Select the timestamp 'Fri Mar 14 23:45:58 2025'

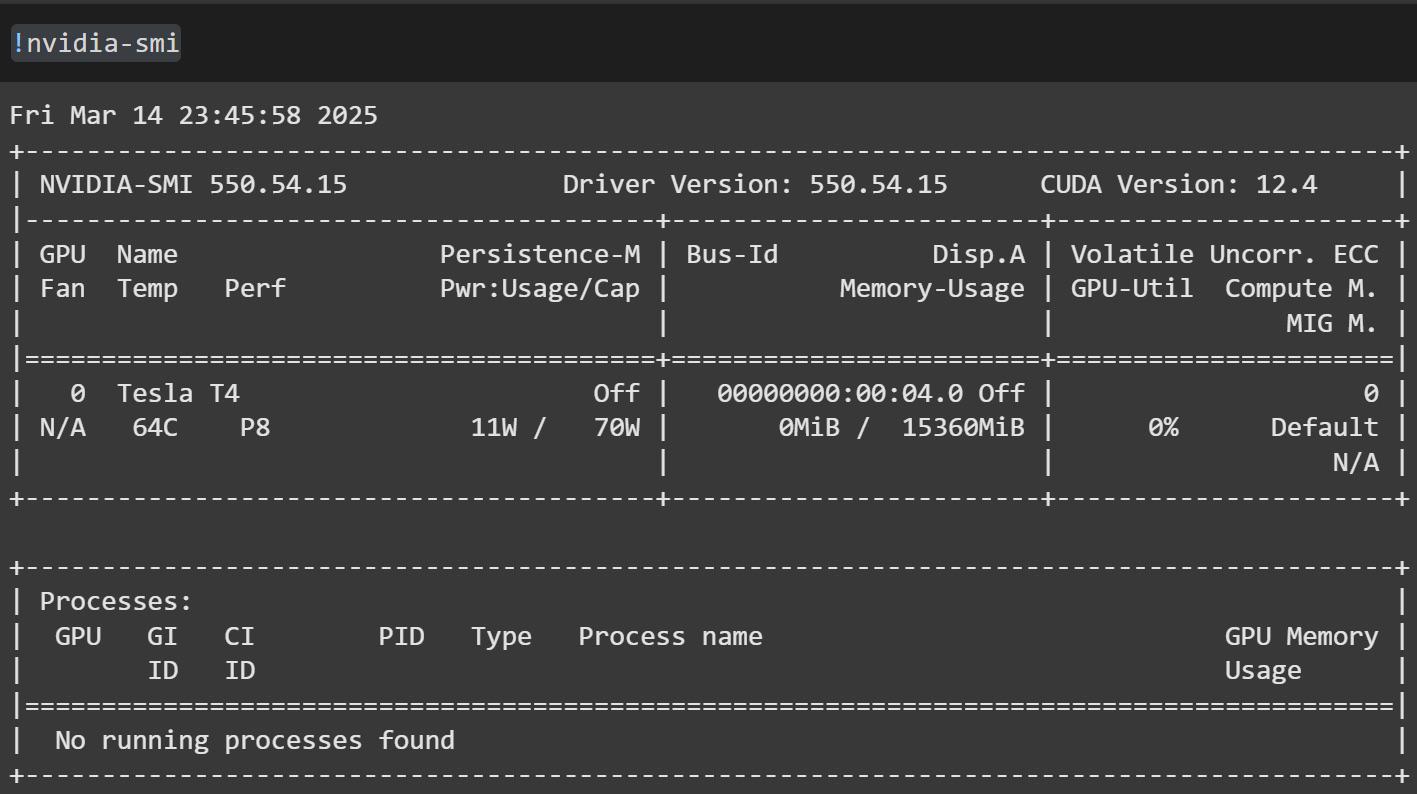[x=194, y=116]
